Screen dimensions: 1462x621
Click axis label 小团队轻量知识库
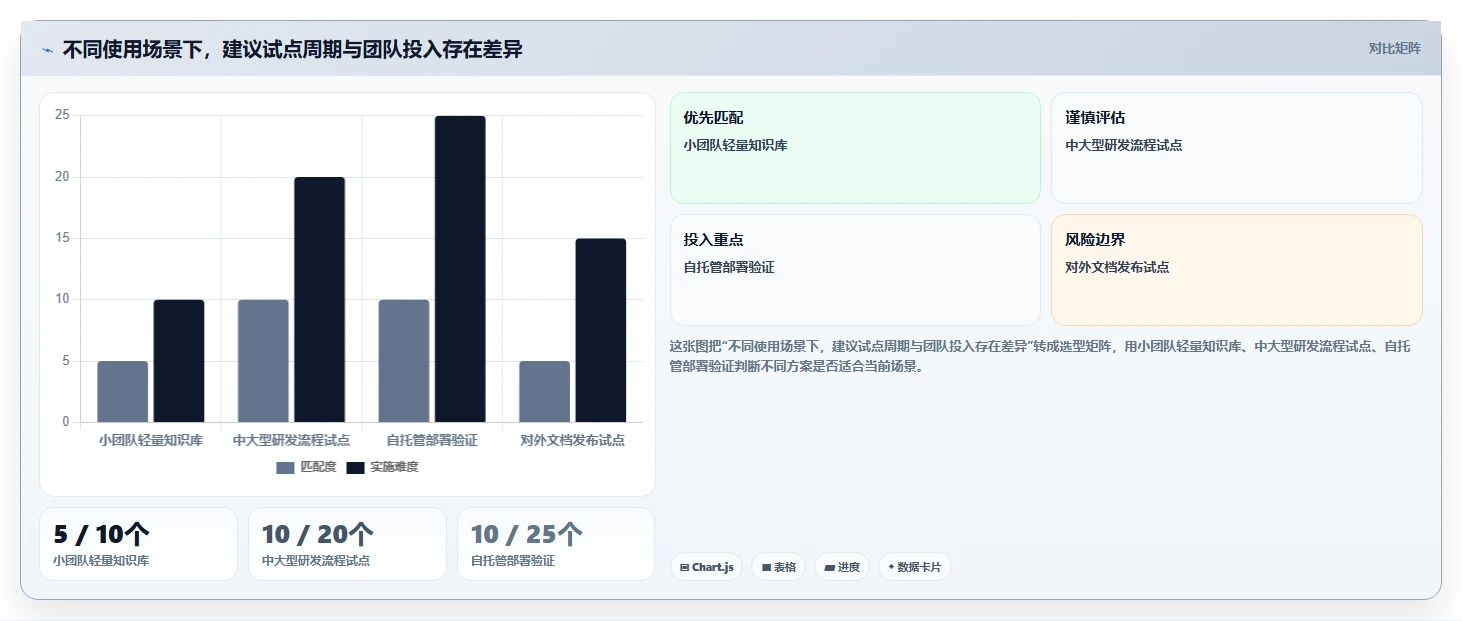[151, 440]
